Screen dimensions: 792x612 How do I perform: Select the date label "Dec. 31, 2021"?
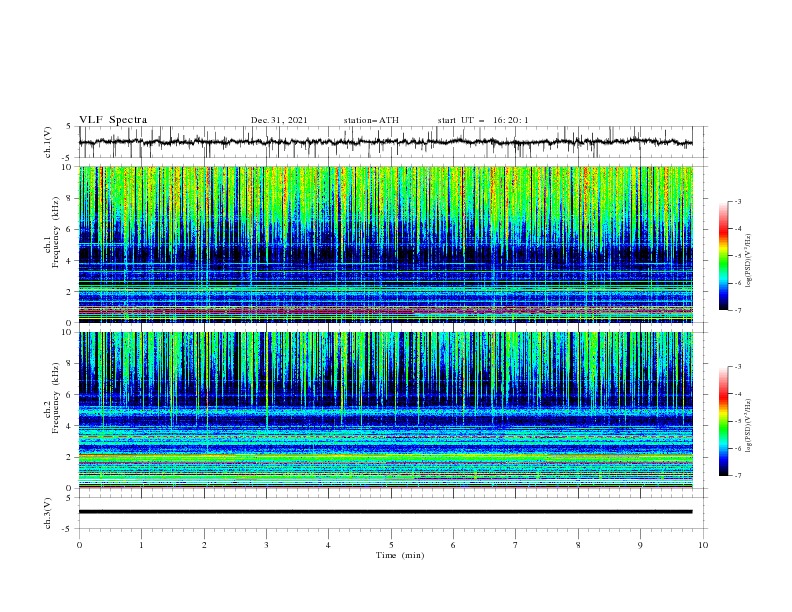coord(279,120)
